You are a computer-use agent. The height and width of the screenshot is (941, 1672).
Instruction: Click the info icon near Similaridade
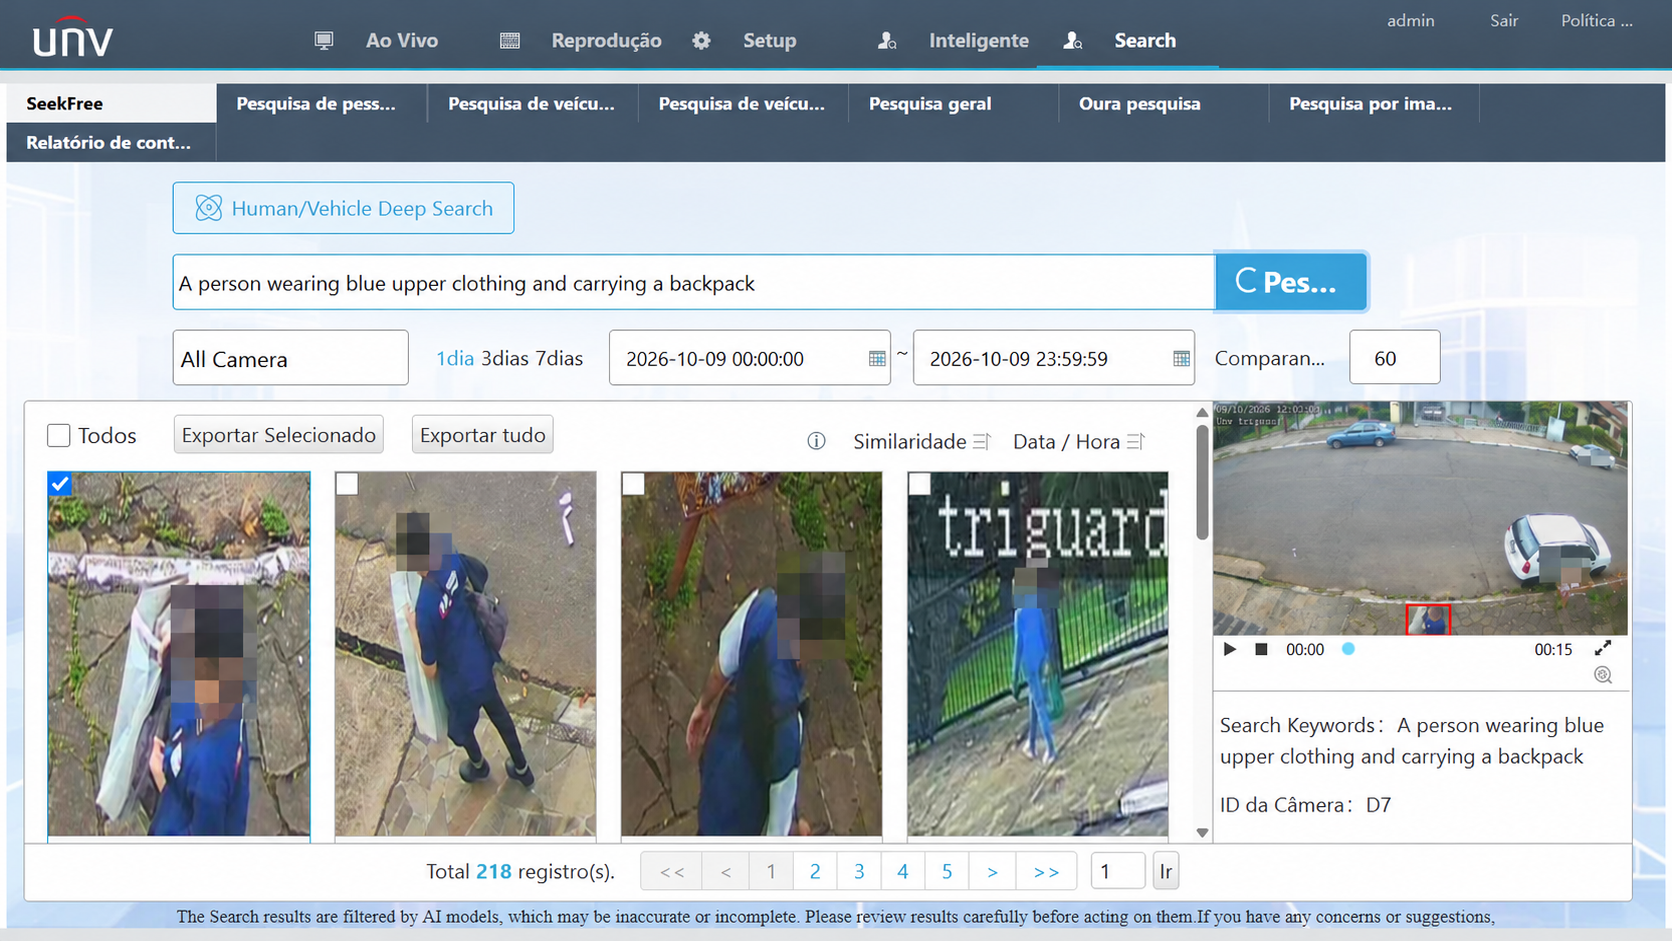(x=816, y=441)
